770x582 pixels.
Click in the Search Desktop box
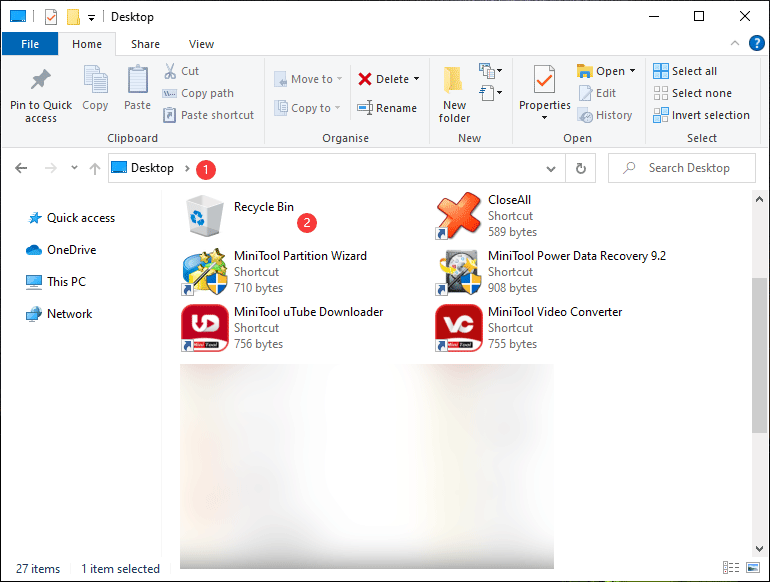click(x=682, y=168)
